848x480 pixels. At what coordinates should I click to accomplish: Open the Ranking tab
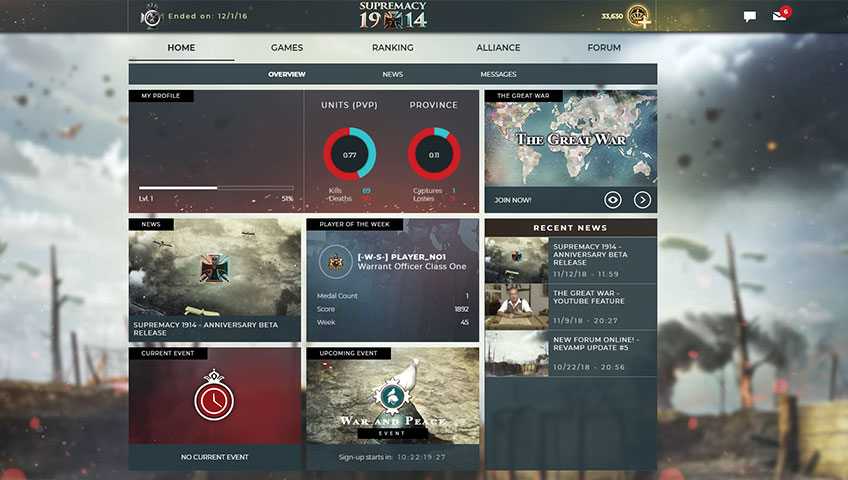click(x=392, y=48)
